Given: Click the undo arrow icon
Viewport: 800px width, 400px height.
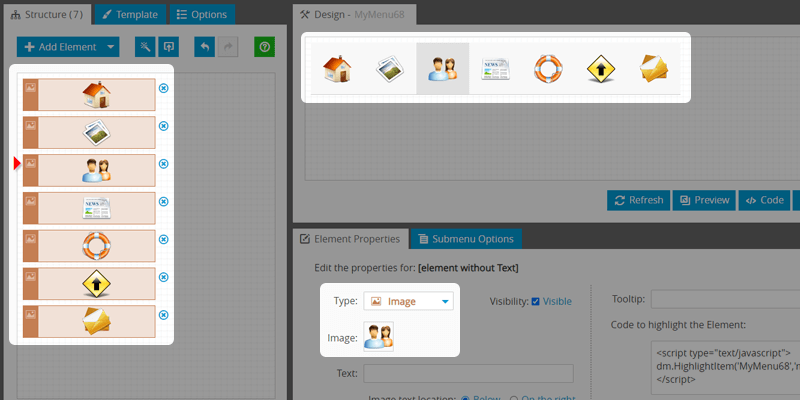Looking at the screenshot, I should [205, 47].
